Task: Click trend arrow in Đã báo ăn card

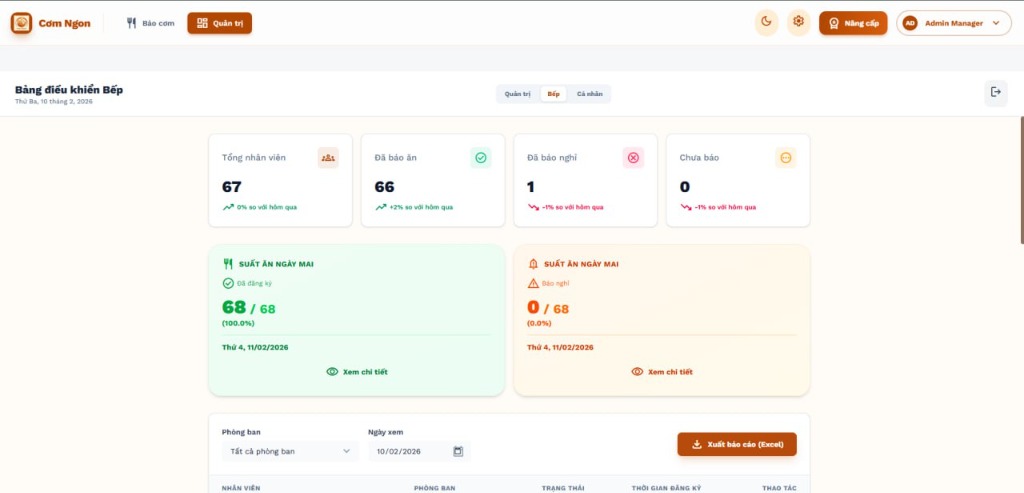Action: (x=381, y=207)
